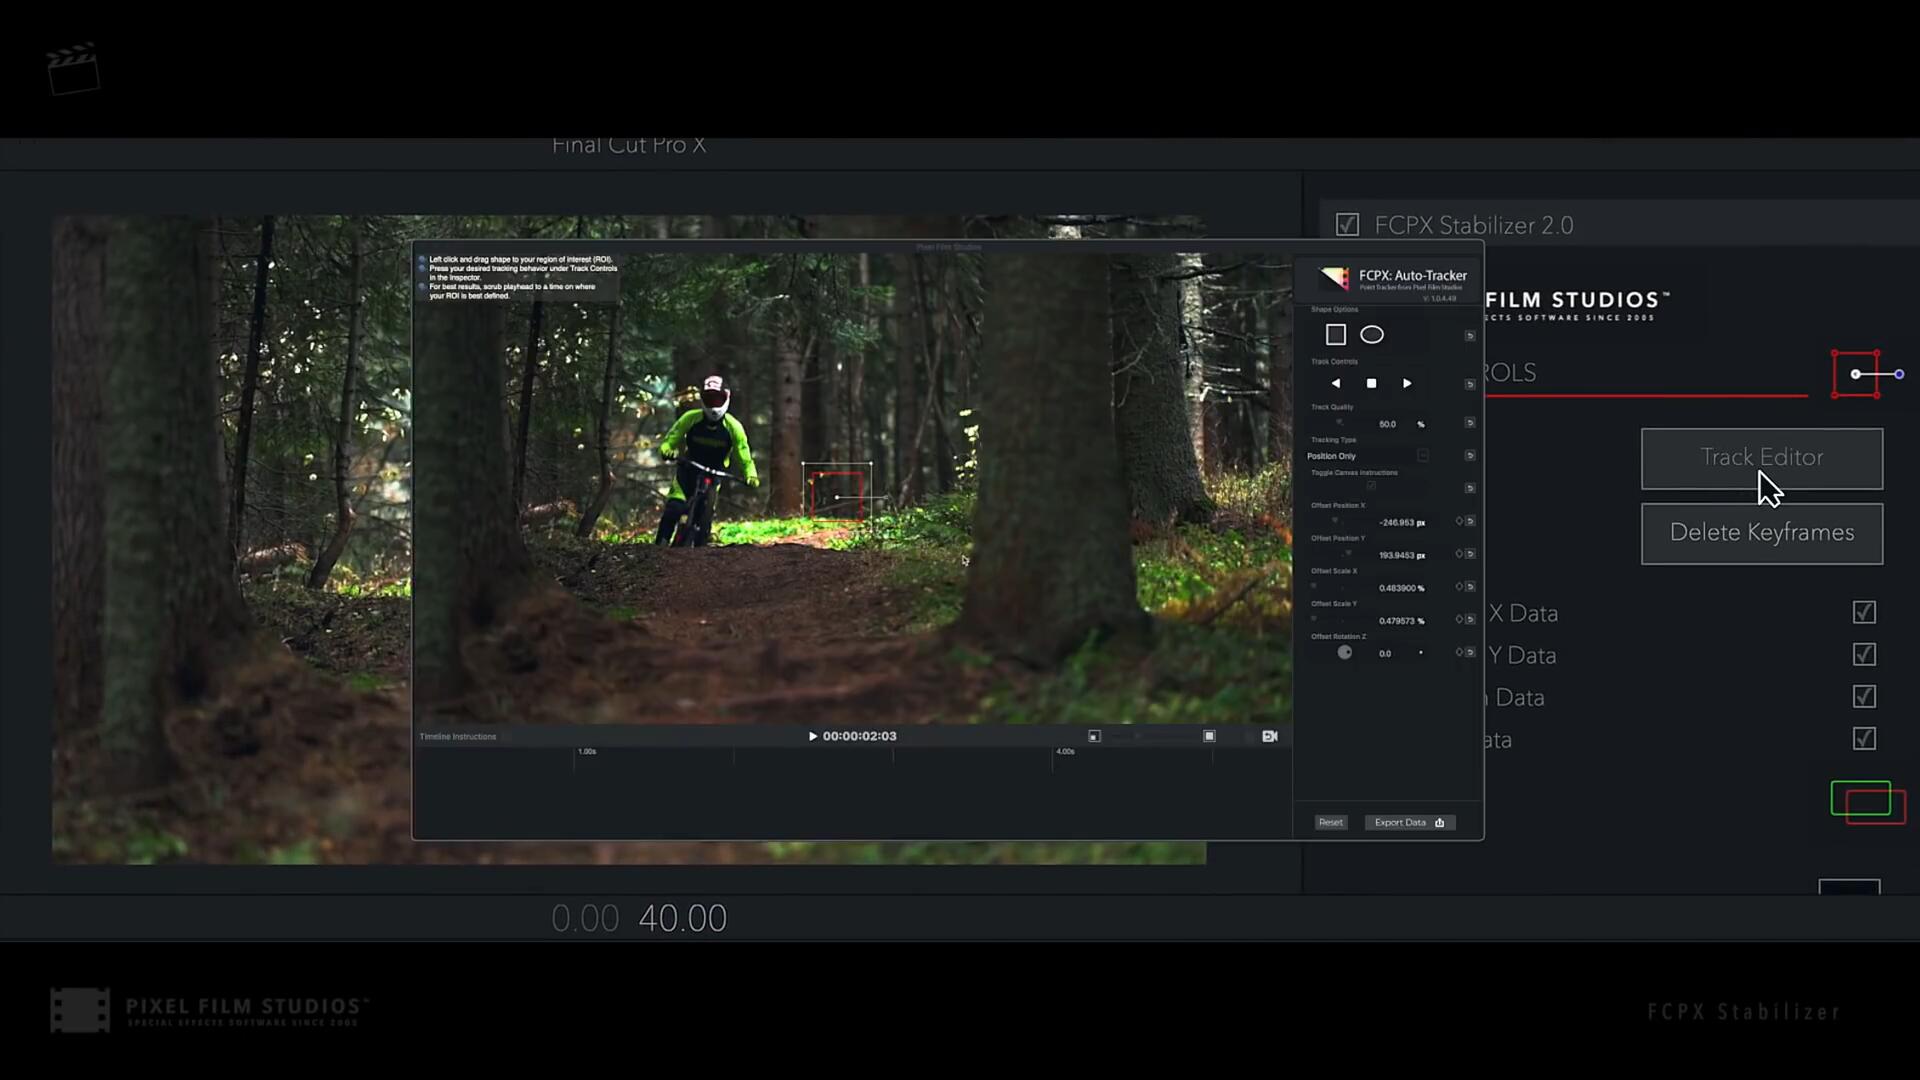Adjust the Track Quality slider
Image resolution: width=1920 pixels, height=1080 pixels.
coord(1340,423)
